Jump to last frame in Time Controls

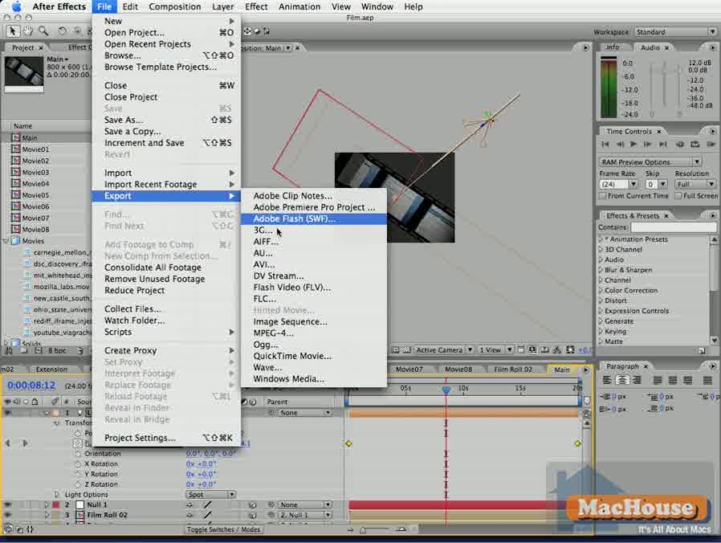click(663, 144)
